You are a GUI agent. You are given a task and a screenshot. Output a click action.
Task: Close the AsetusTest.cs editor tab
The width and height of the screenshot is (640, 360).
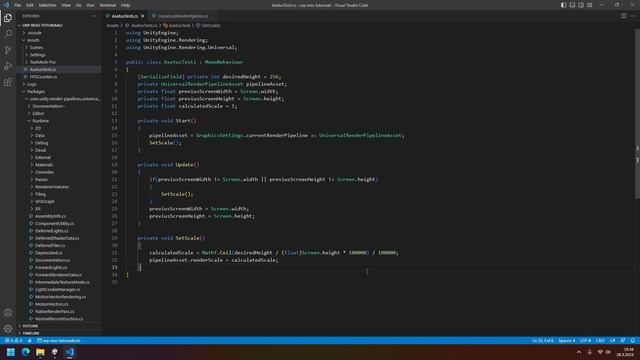point(142,16)
